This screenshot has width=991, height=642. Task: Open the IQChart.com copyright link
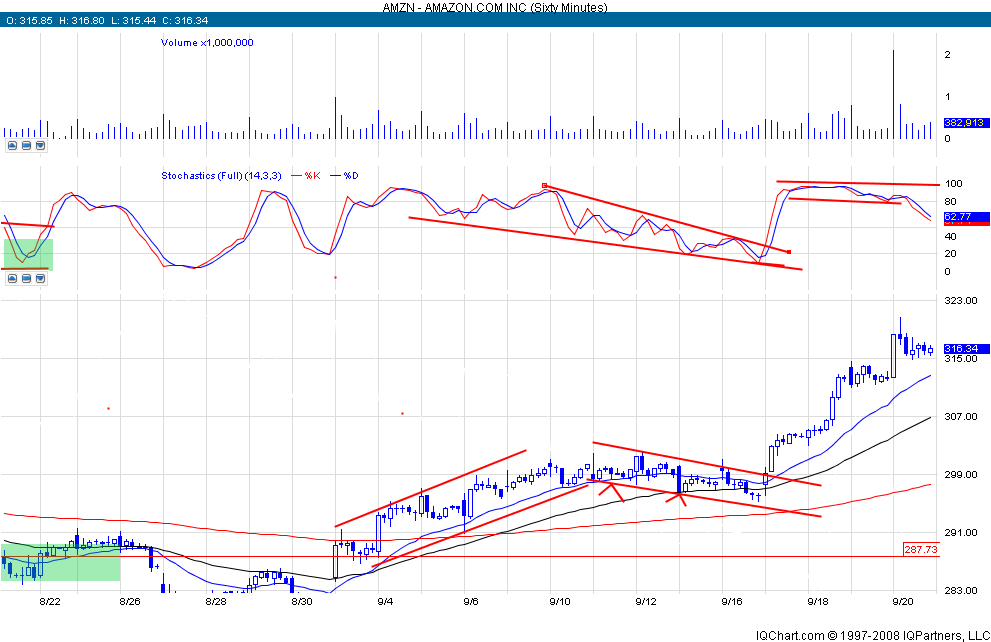coord(868,634)
